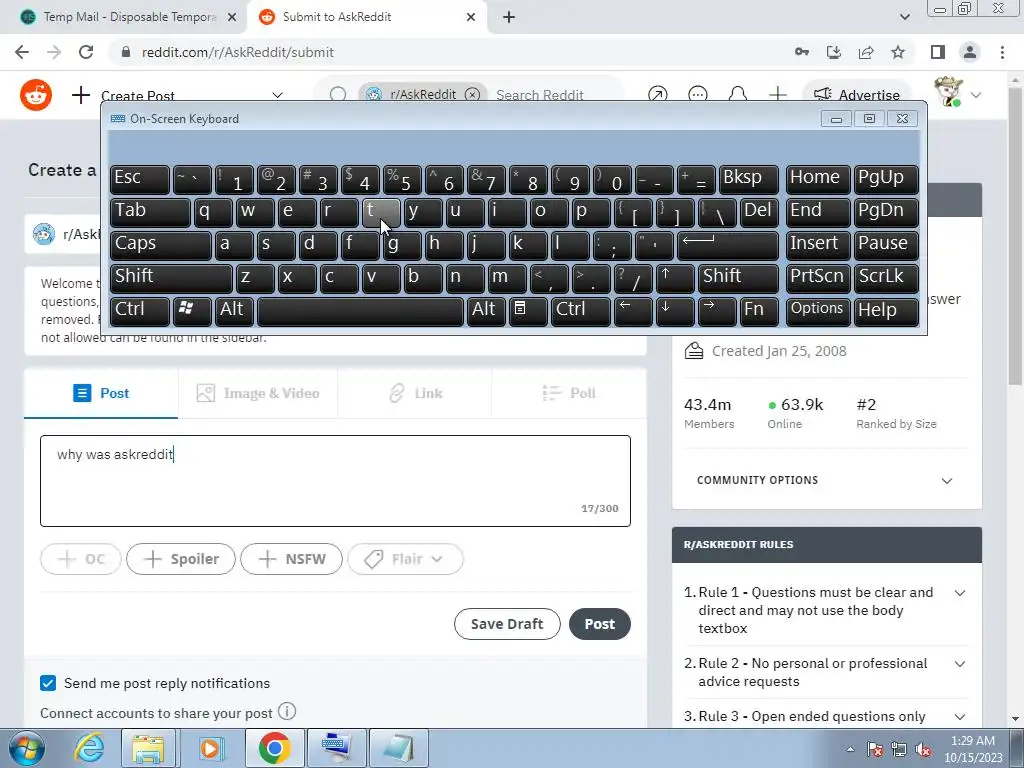Open the Chrome side panel icon

pyautogui.click(x=938, y=52)
